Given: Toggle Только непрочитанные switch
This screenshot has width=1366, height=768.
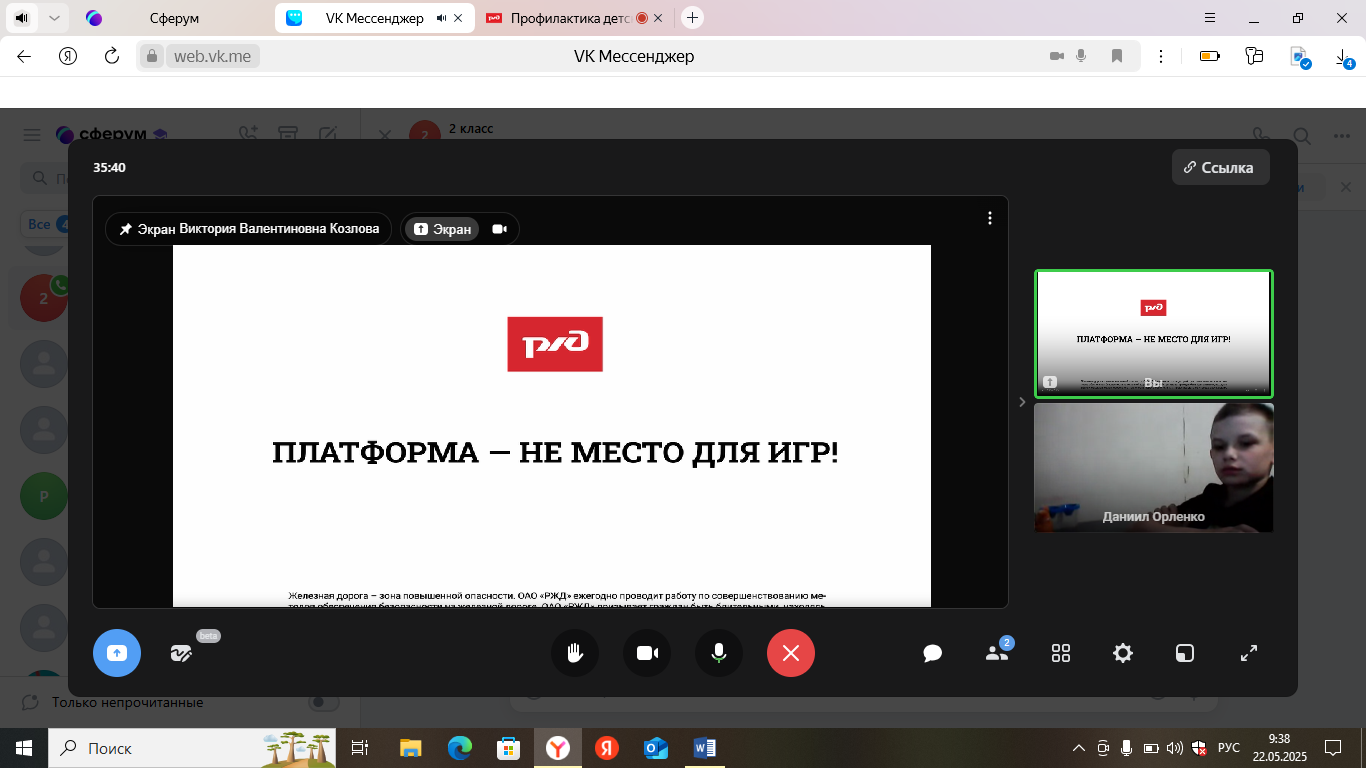Looking at the screenshot, I should [x=324, y=702].
